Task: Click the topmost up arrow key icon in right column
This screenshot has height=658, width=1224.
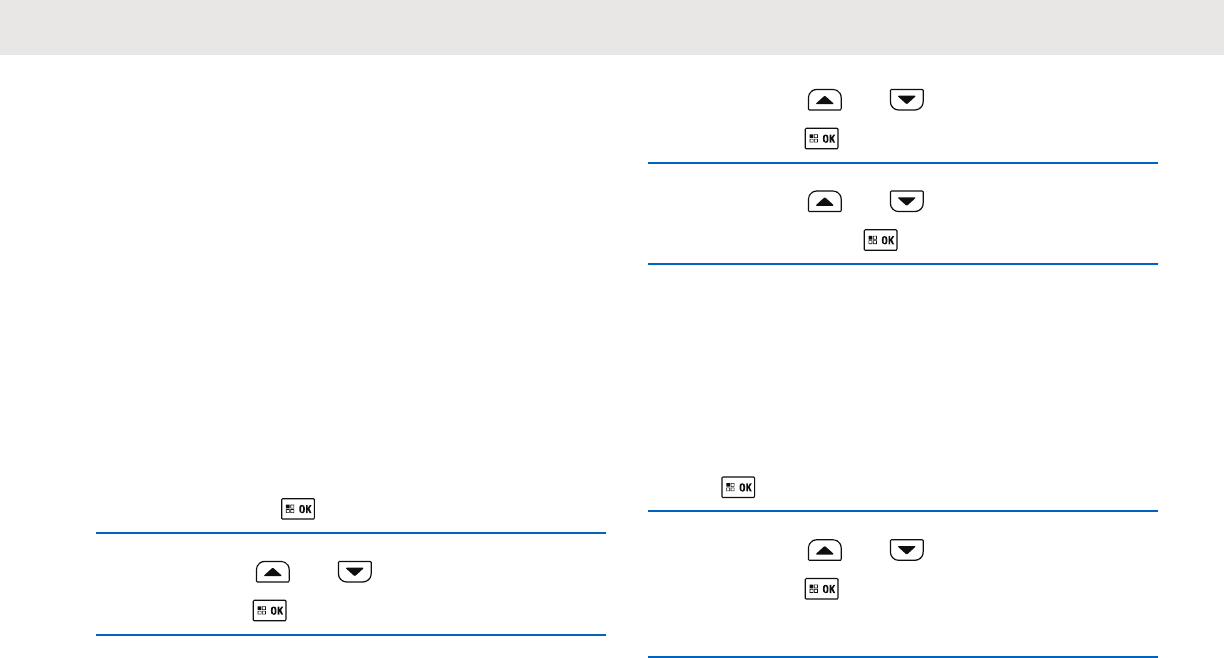Action: pyautogui.click(x=825, y=100)
